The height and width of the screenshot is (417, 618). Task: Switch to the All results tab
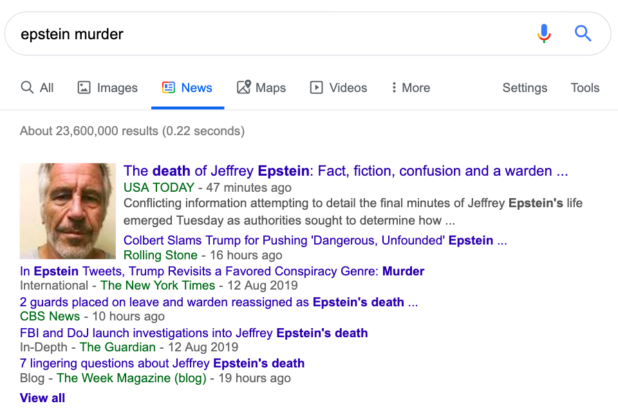click(x=37, y=87)
